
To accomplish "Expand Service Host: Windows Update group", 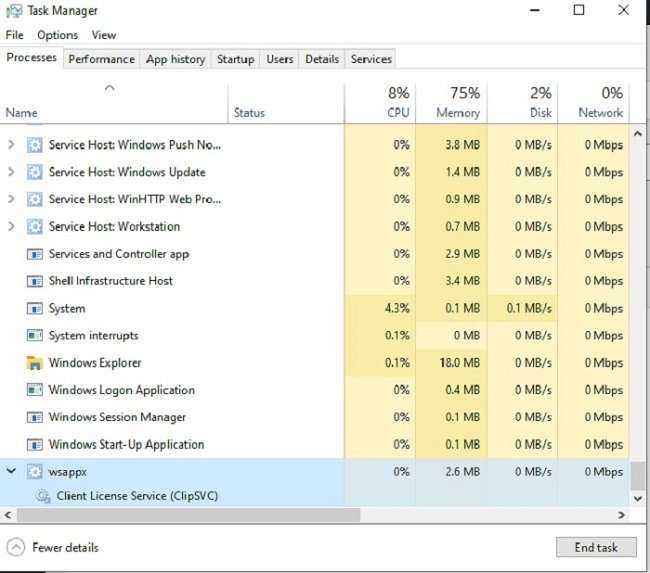I will tap(11, 172).
